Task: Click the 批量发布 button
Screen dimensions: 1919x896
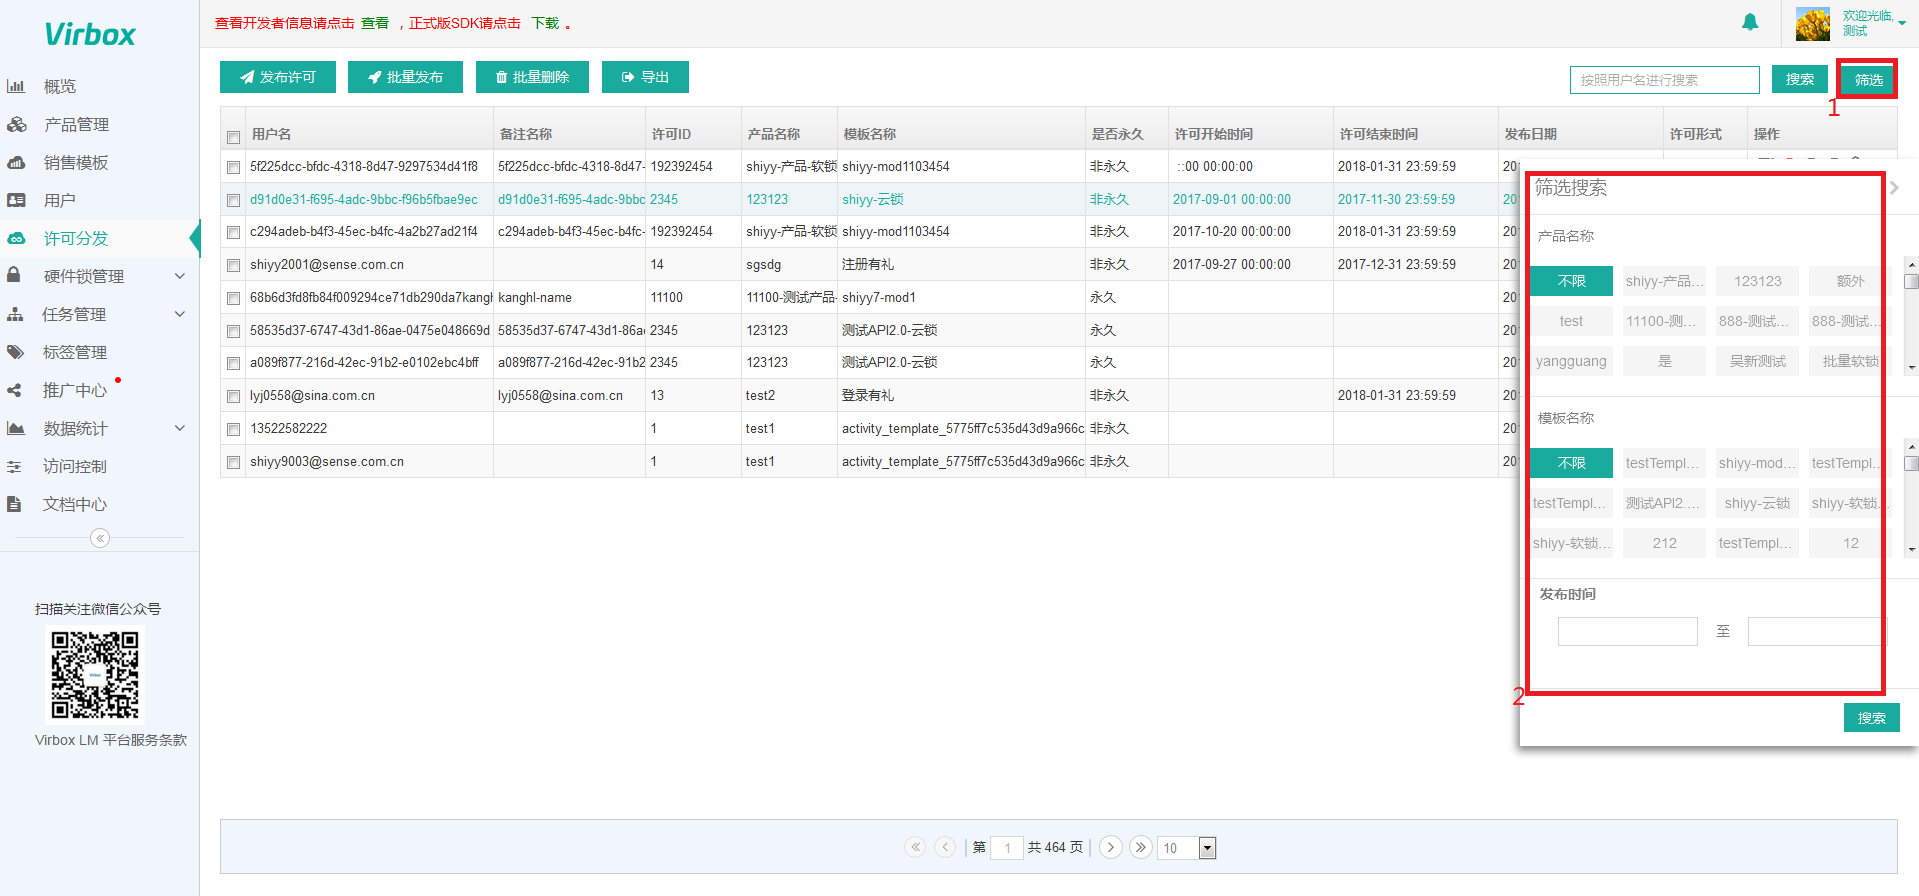Action: pyautogui.click(x=405, y=77)
